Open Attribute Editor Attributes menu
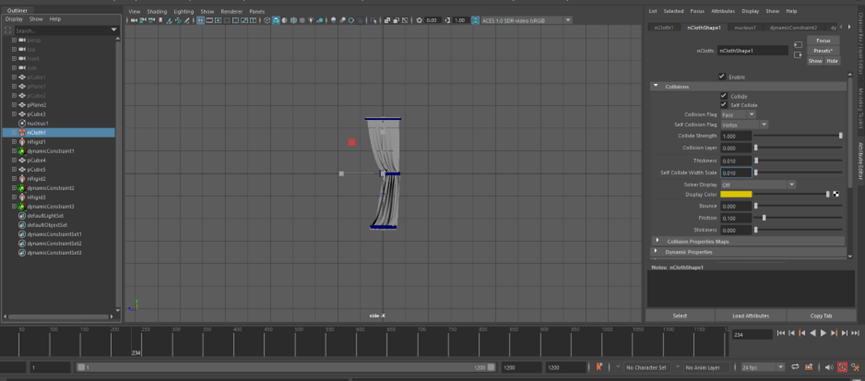This screenshot has width=865, height=381. click(x=723, y=11)
